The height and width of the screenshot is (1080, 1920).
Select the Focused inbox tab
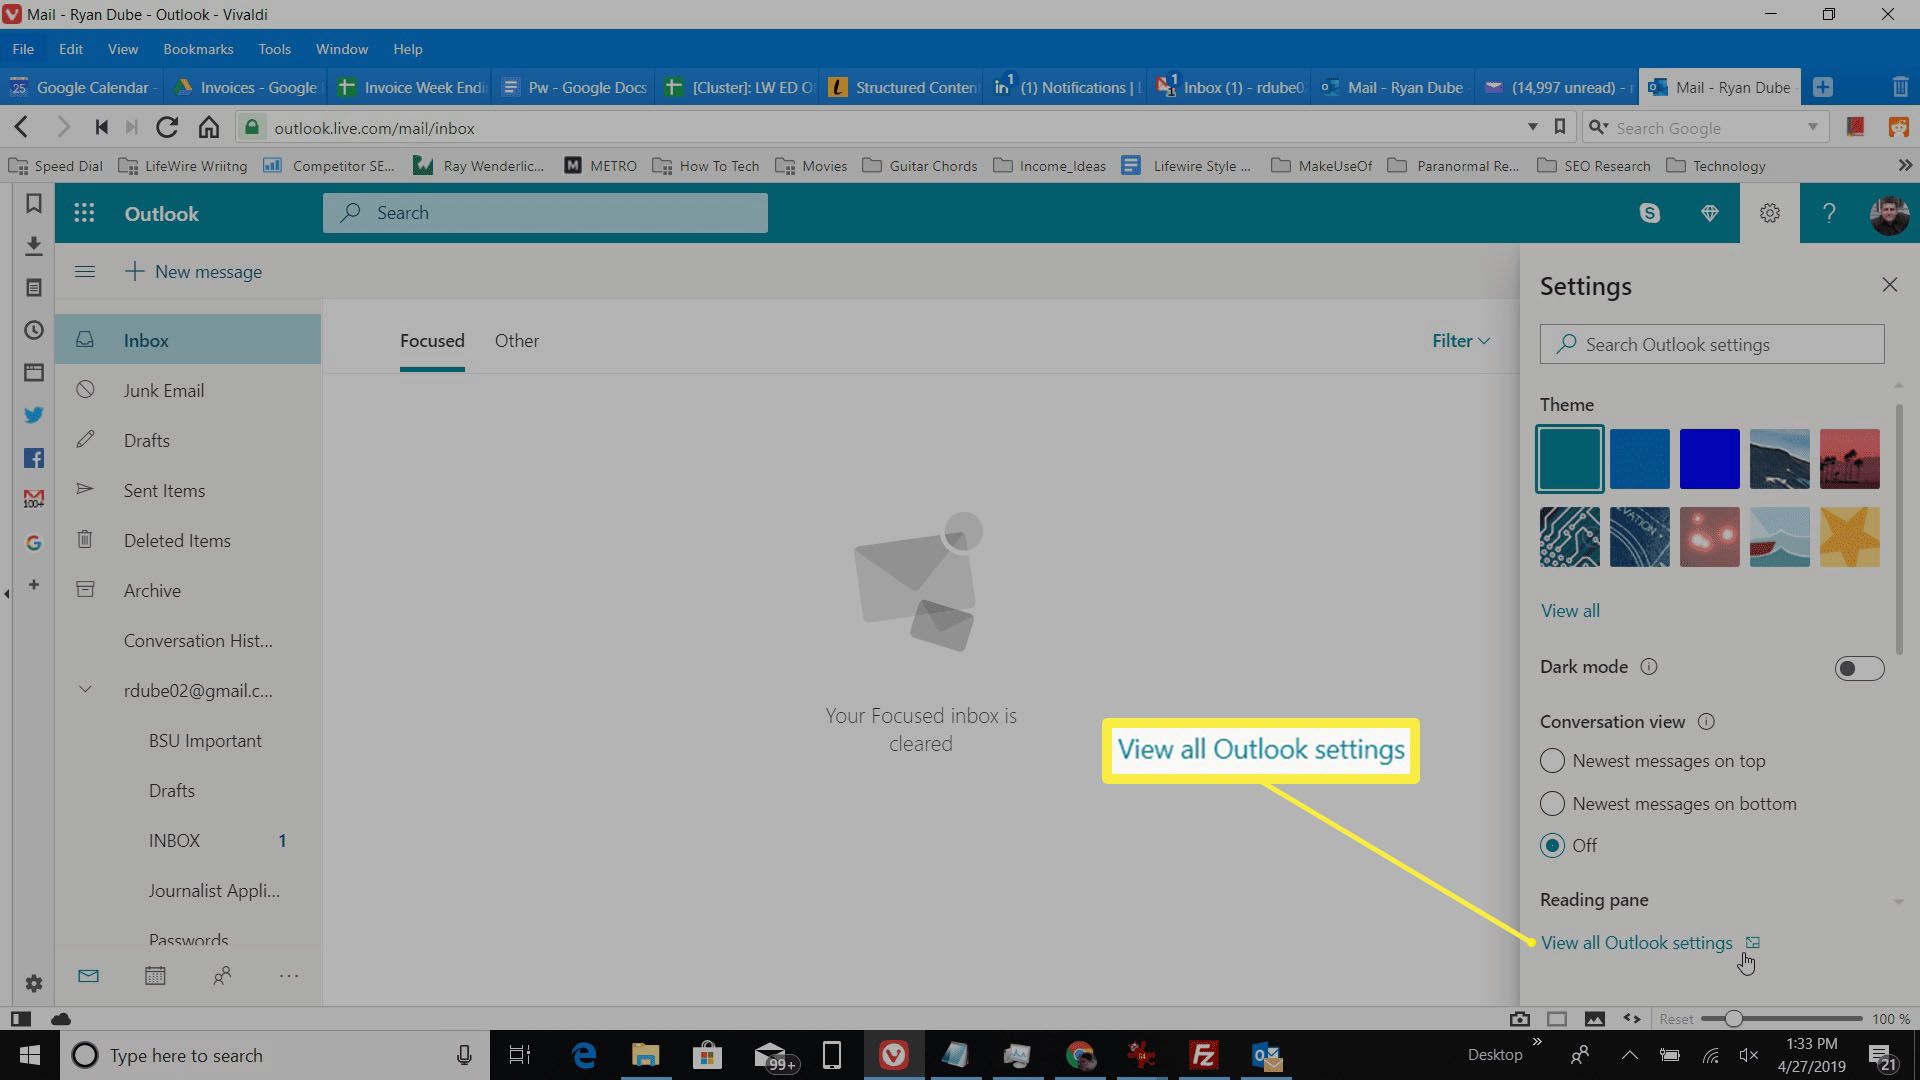[433, 340]
